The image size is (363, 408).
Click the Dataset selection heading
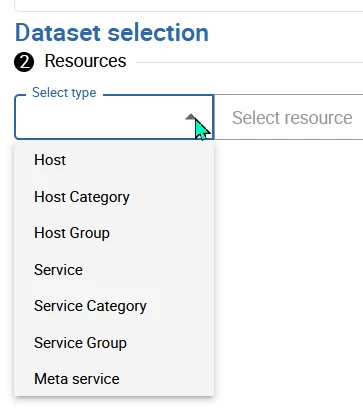(x=112, y=33)
